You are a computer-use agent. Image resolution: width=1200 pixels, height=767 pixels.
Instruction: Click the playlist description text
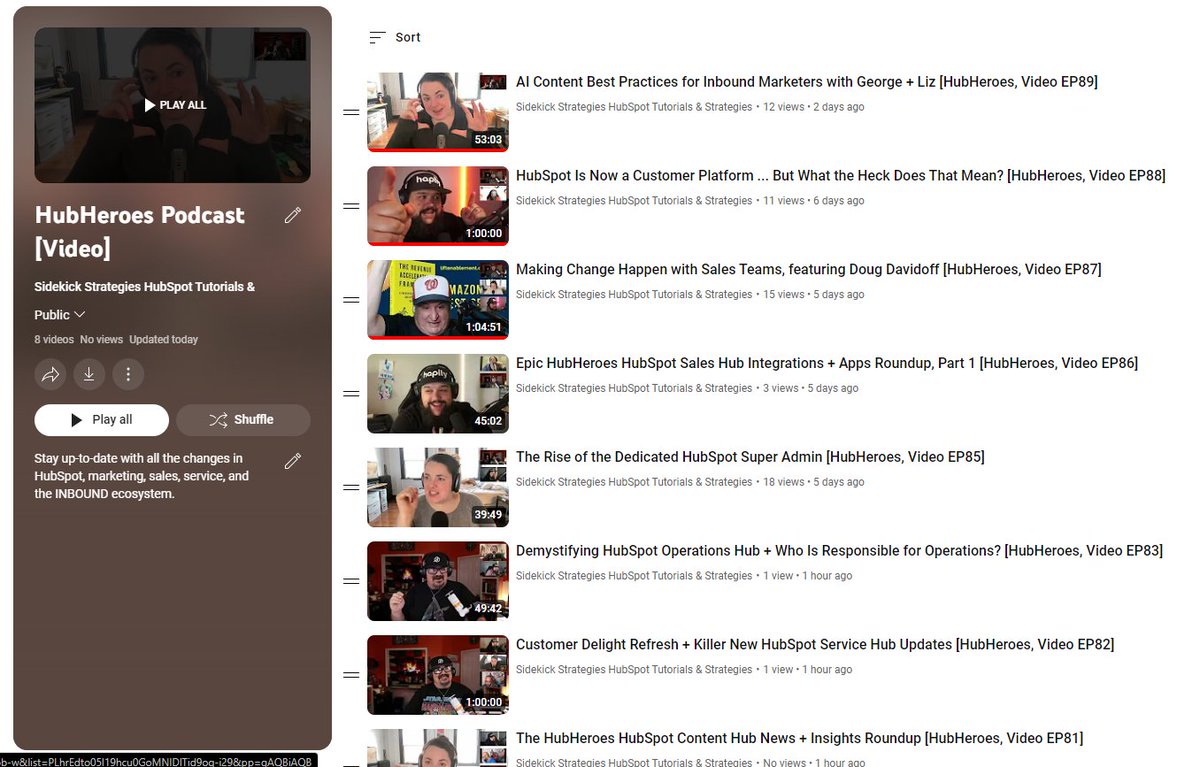point(141,476)
